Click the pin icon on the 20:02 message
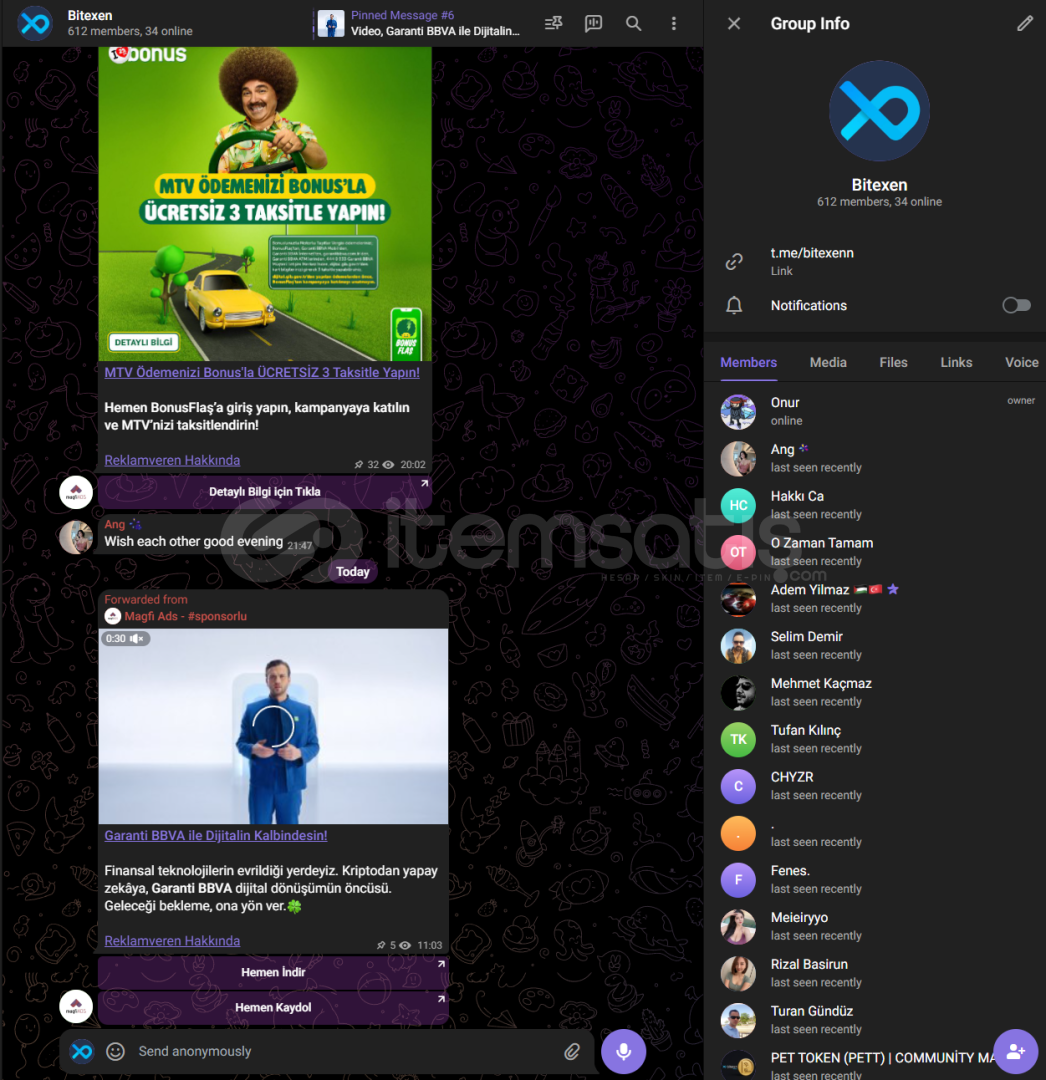1046x1080 pixels. point(359,465)
